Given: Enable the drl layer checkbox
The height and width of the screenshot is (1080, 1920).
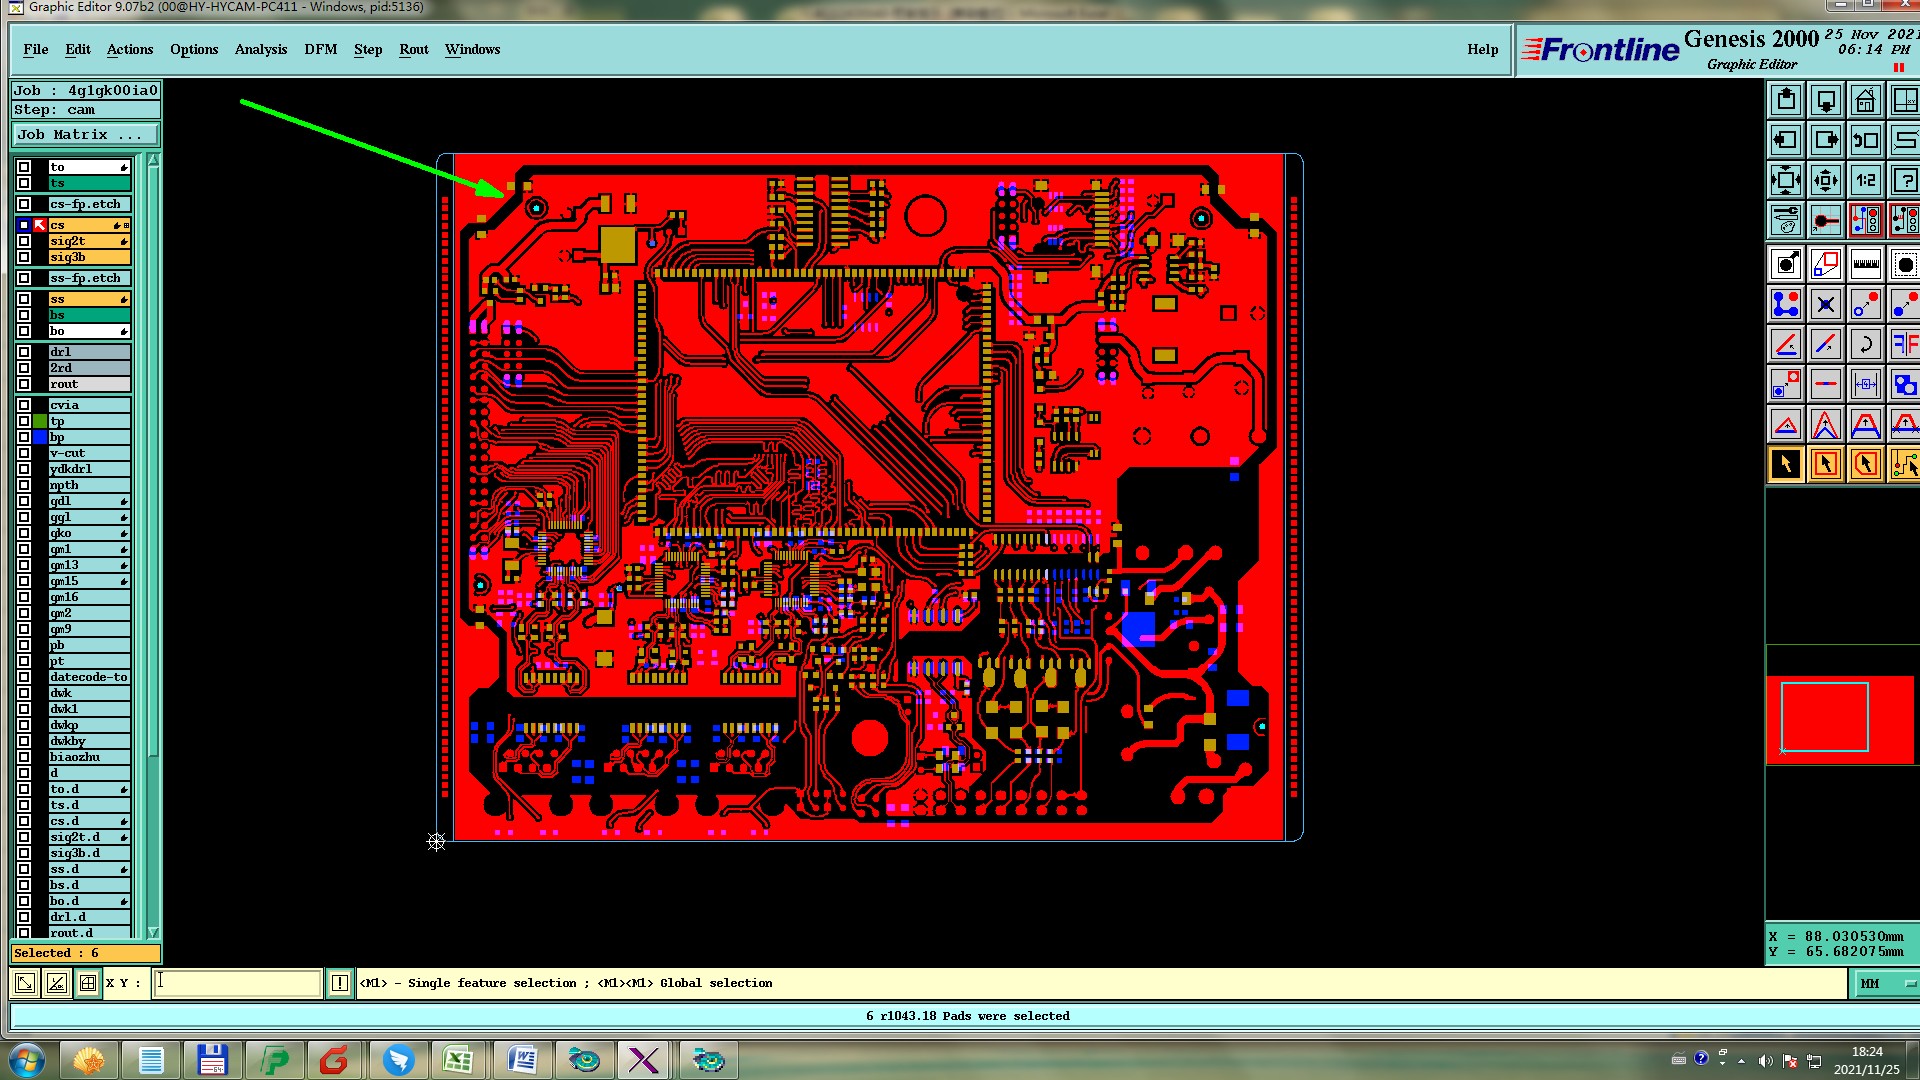Looking at the screenshot, I should pos(24,352).
